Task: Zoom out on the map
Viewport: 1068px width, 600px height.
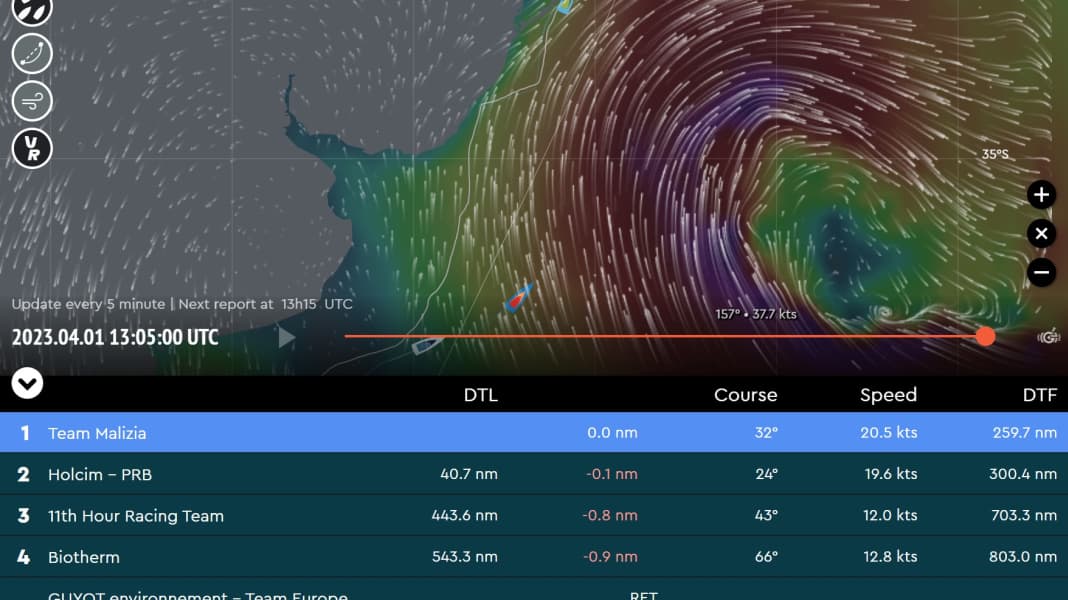Action: pyautogui.click(x=1041, y=271)
